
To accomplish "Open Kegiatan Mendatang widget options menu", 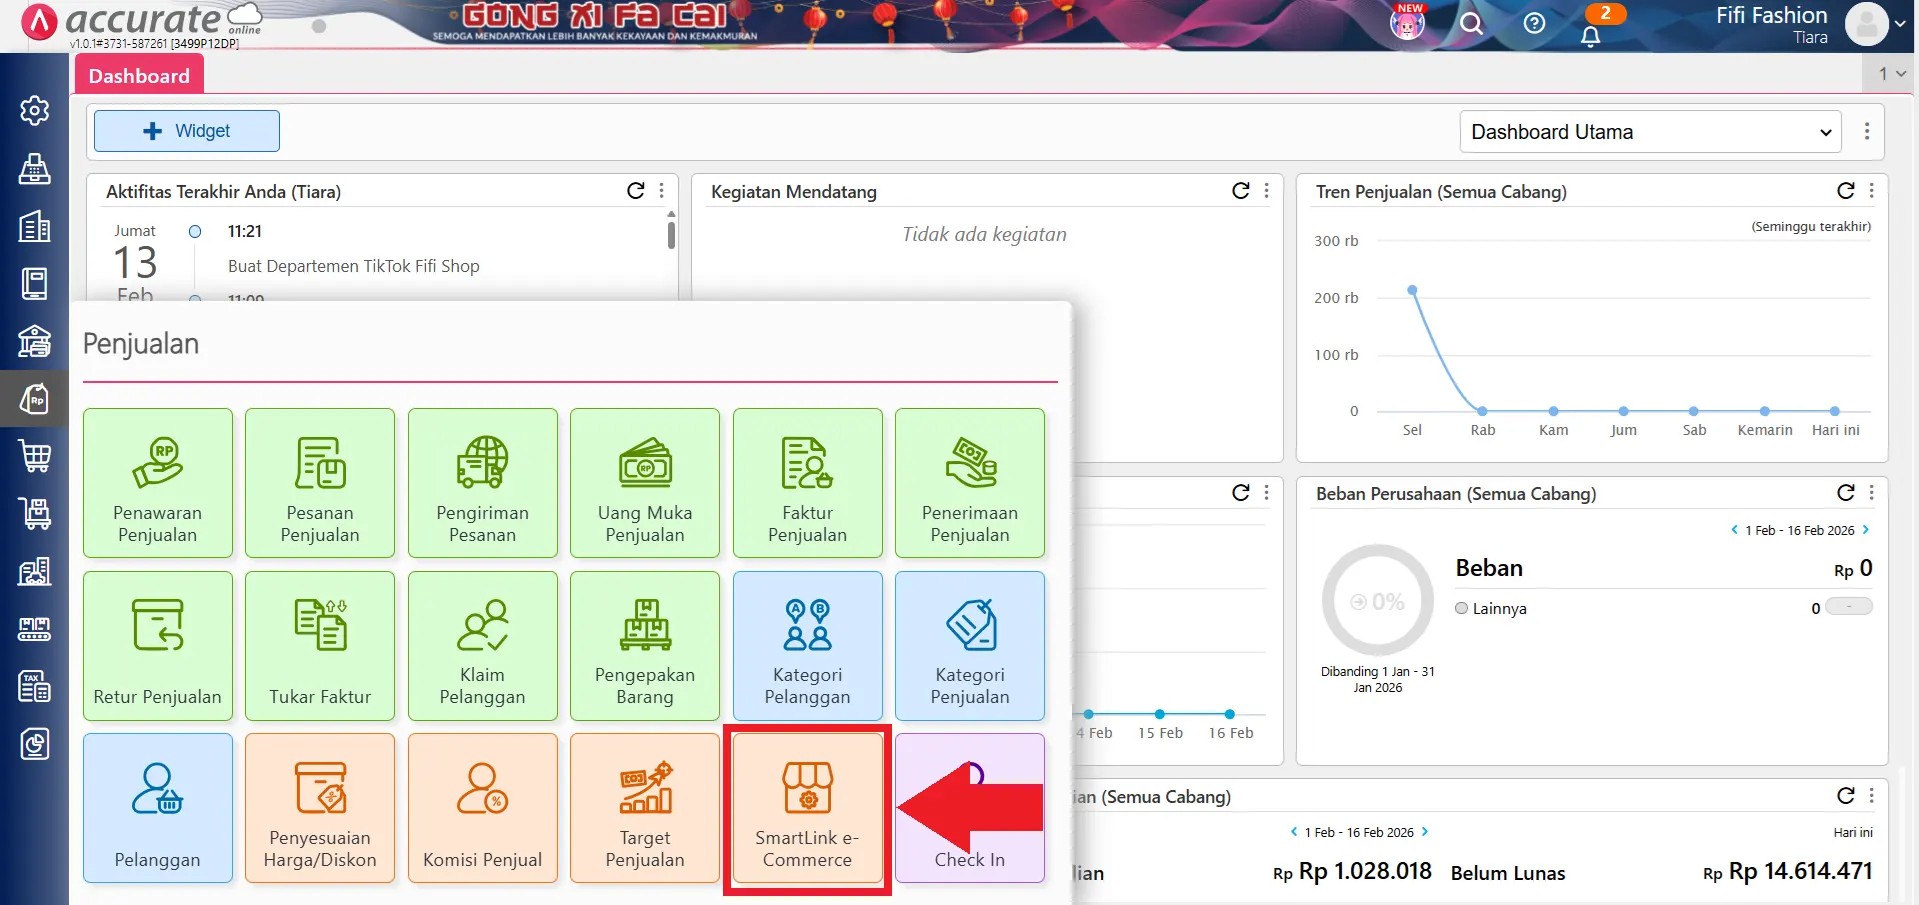I will pyautogui.click(x=1266, y=191).
